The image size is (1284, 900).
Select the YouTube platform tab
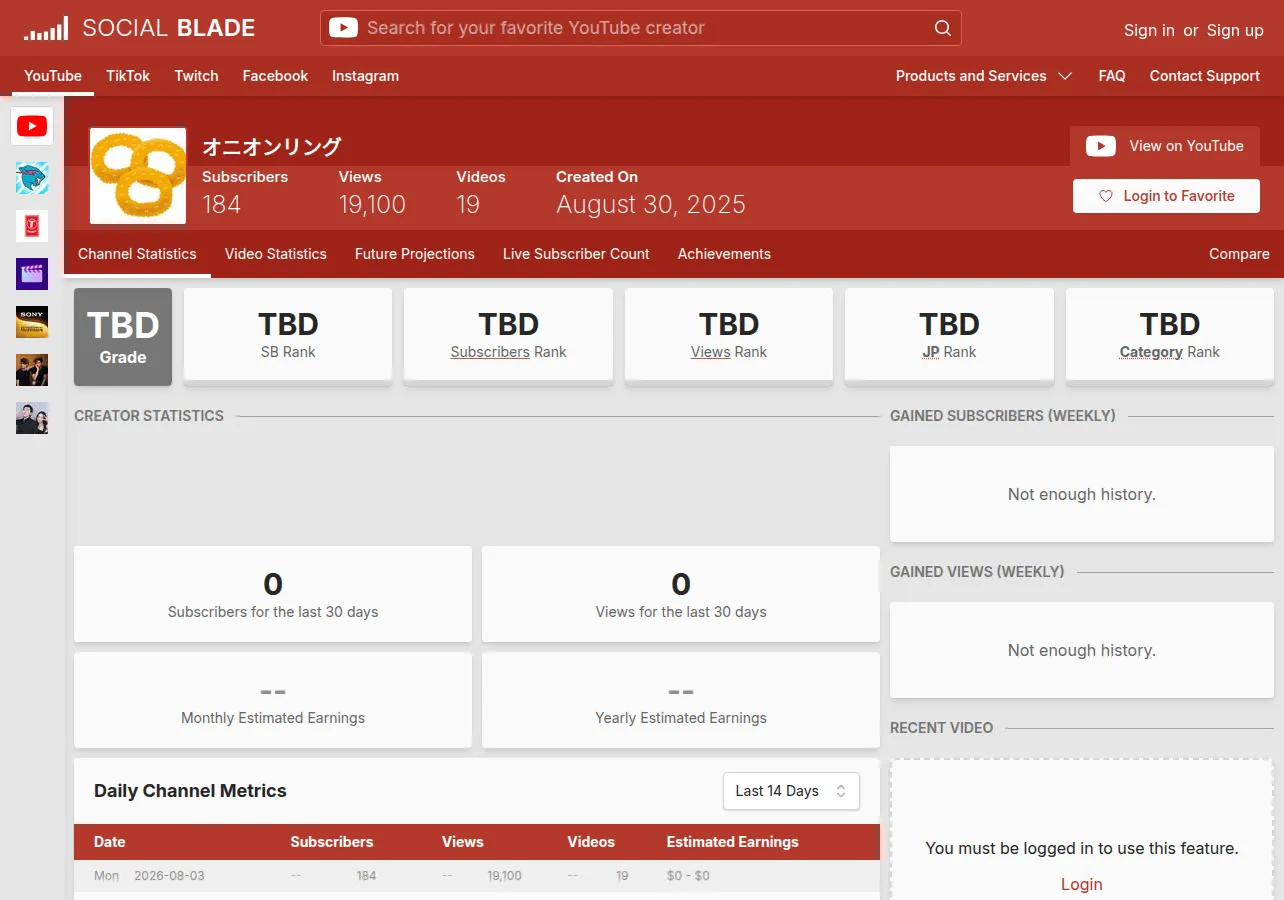click(53, 76)
